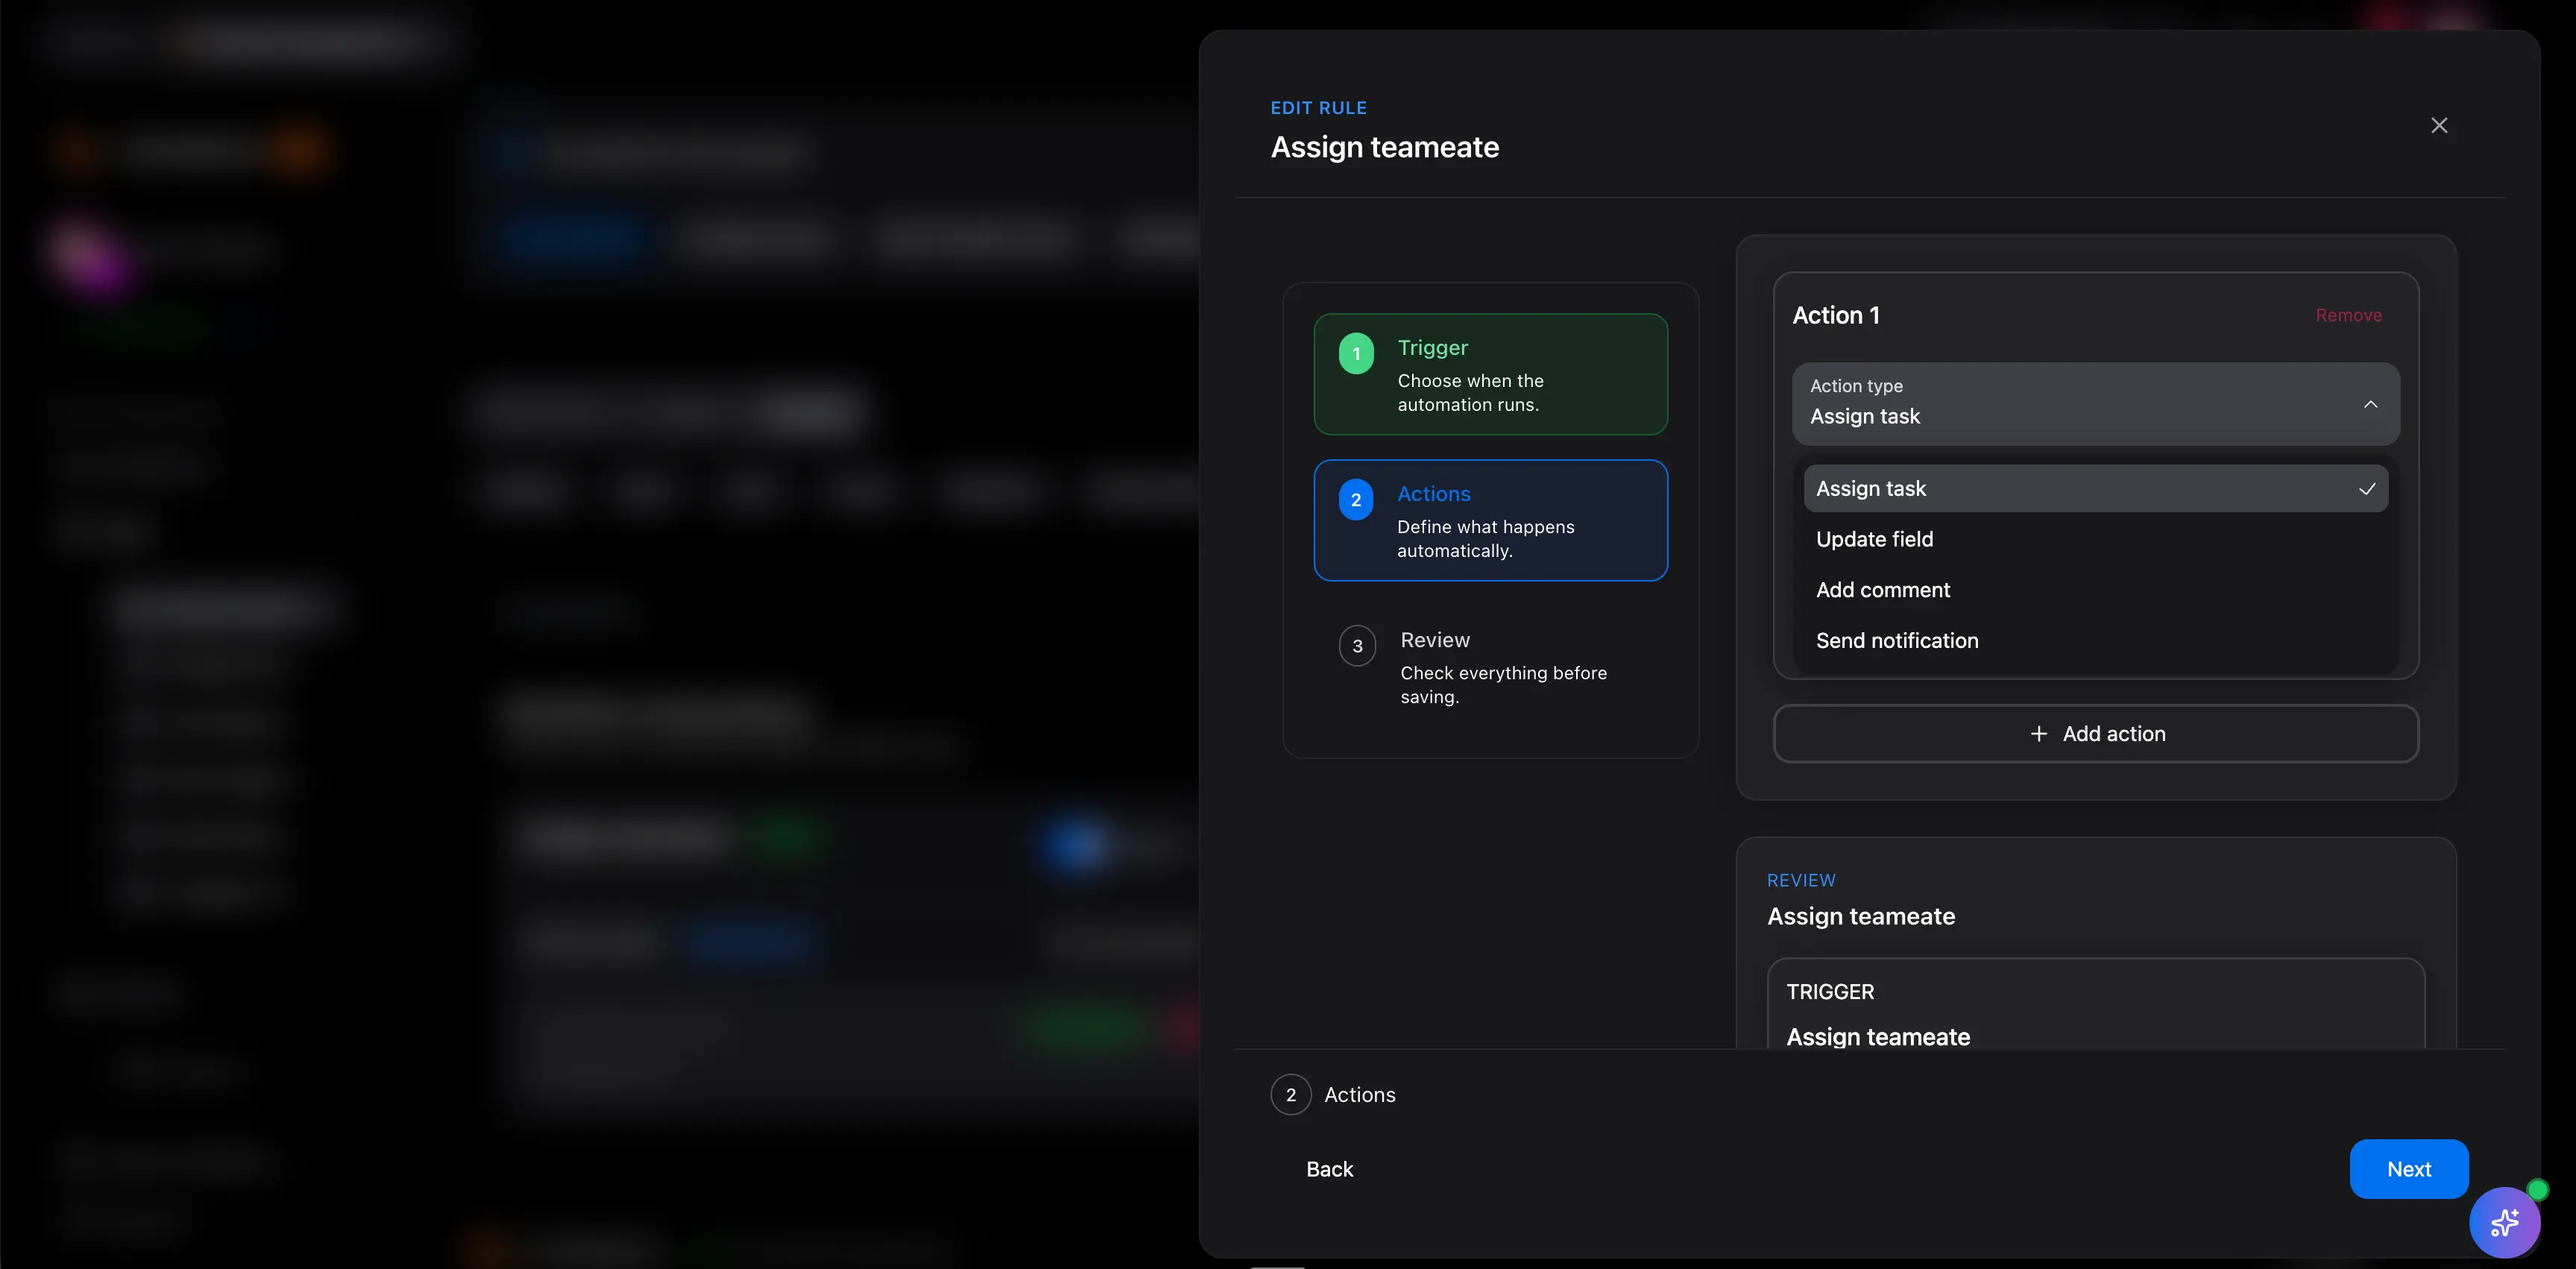Click the plus icon inside Add action

point(2038,733)
